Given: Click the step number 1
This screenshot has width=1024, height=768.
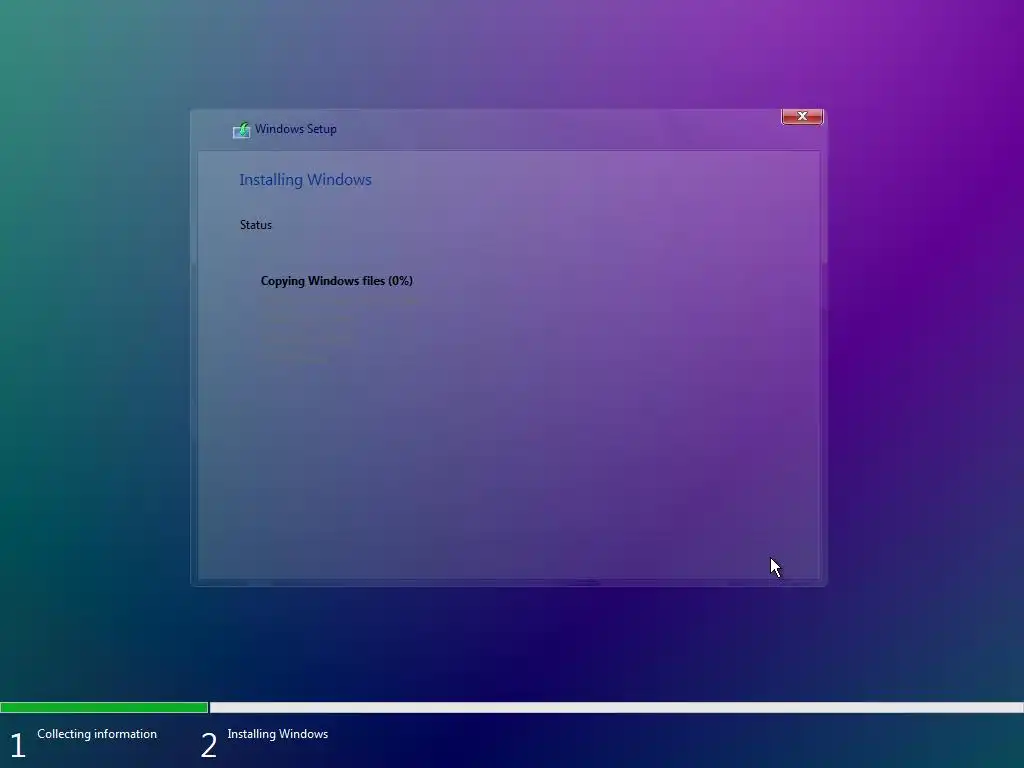Looking at the screenshot, I should (x=18, y=746).
